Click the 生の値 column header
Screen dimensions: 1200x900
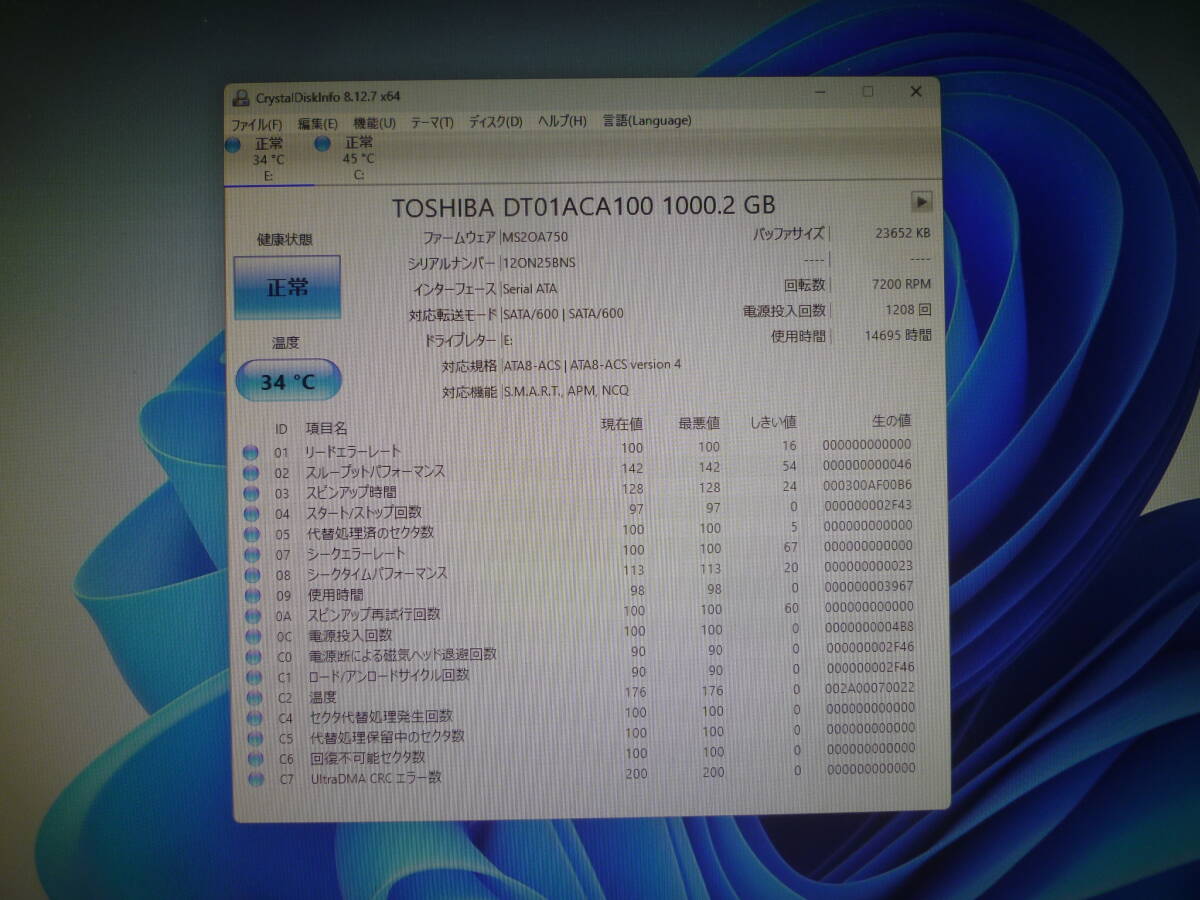[889, 421]
